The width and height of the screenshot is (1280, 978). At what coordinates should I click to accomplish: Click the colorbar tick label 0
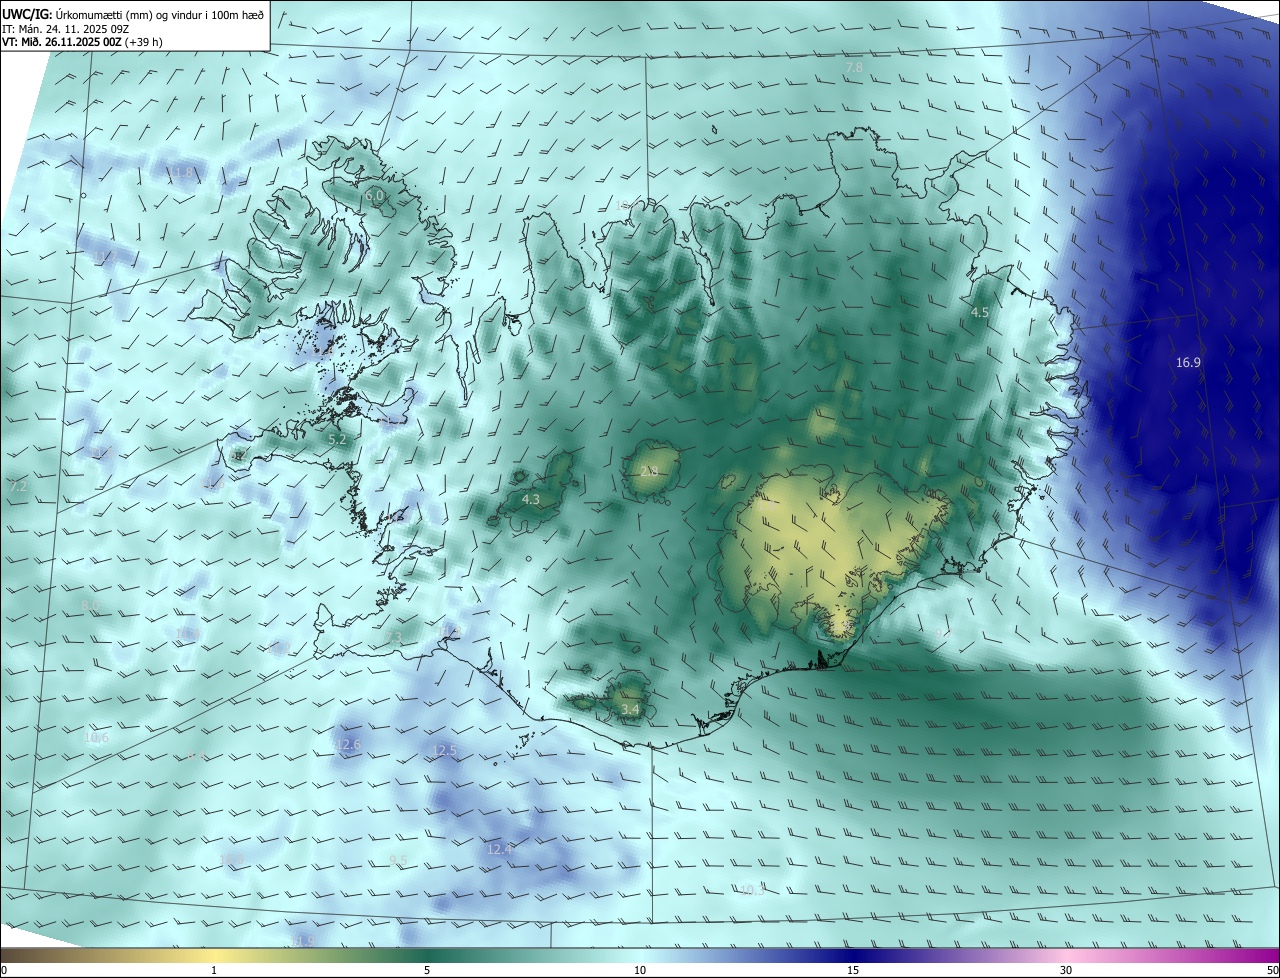(x=4, y=971)
